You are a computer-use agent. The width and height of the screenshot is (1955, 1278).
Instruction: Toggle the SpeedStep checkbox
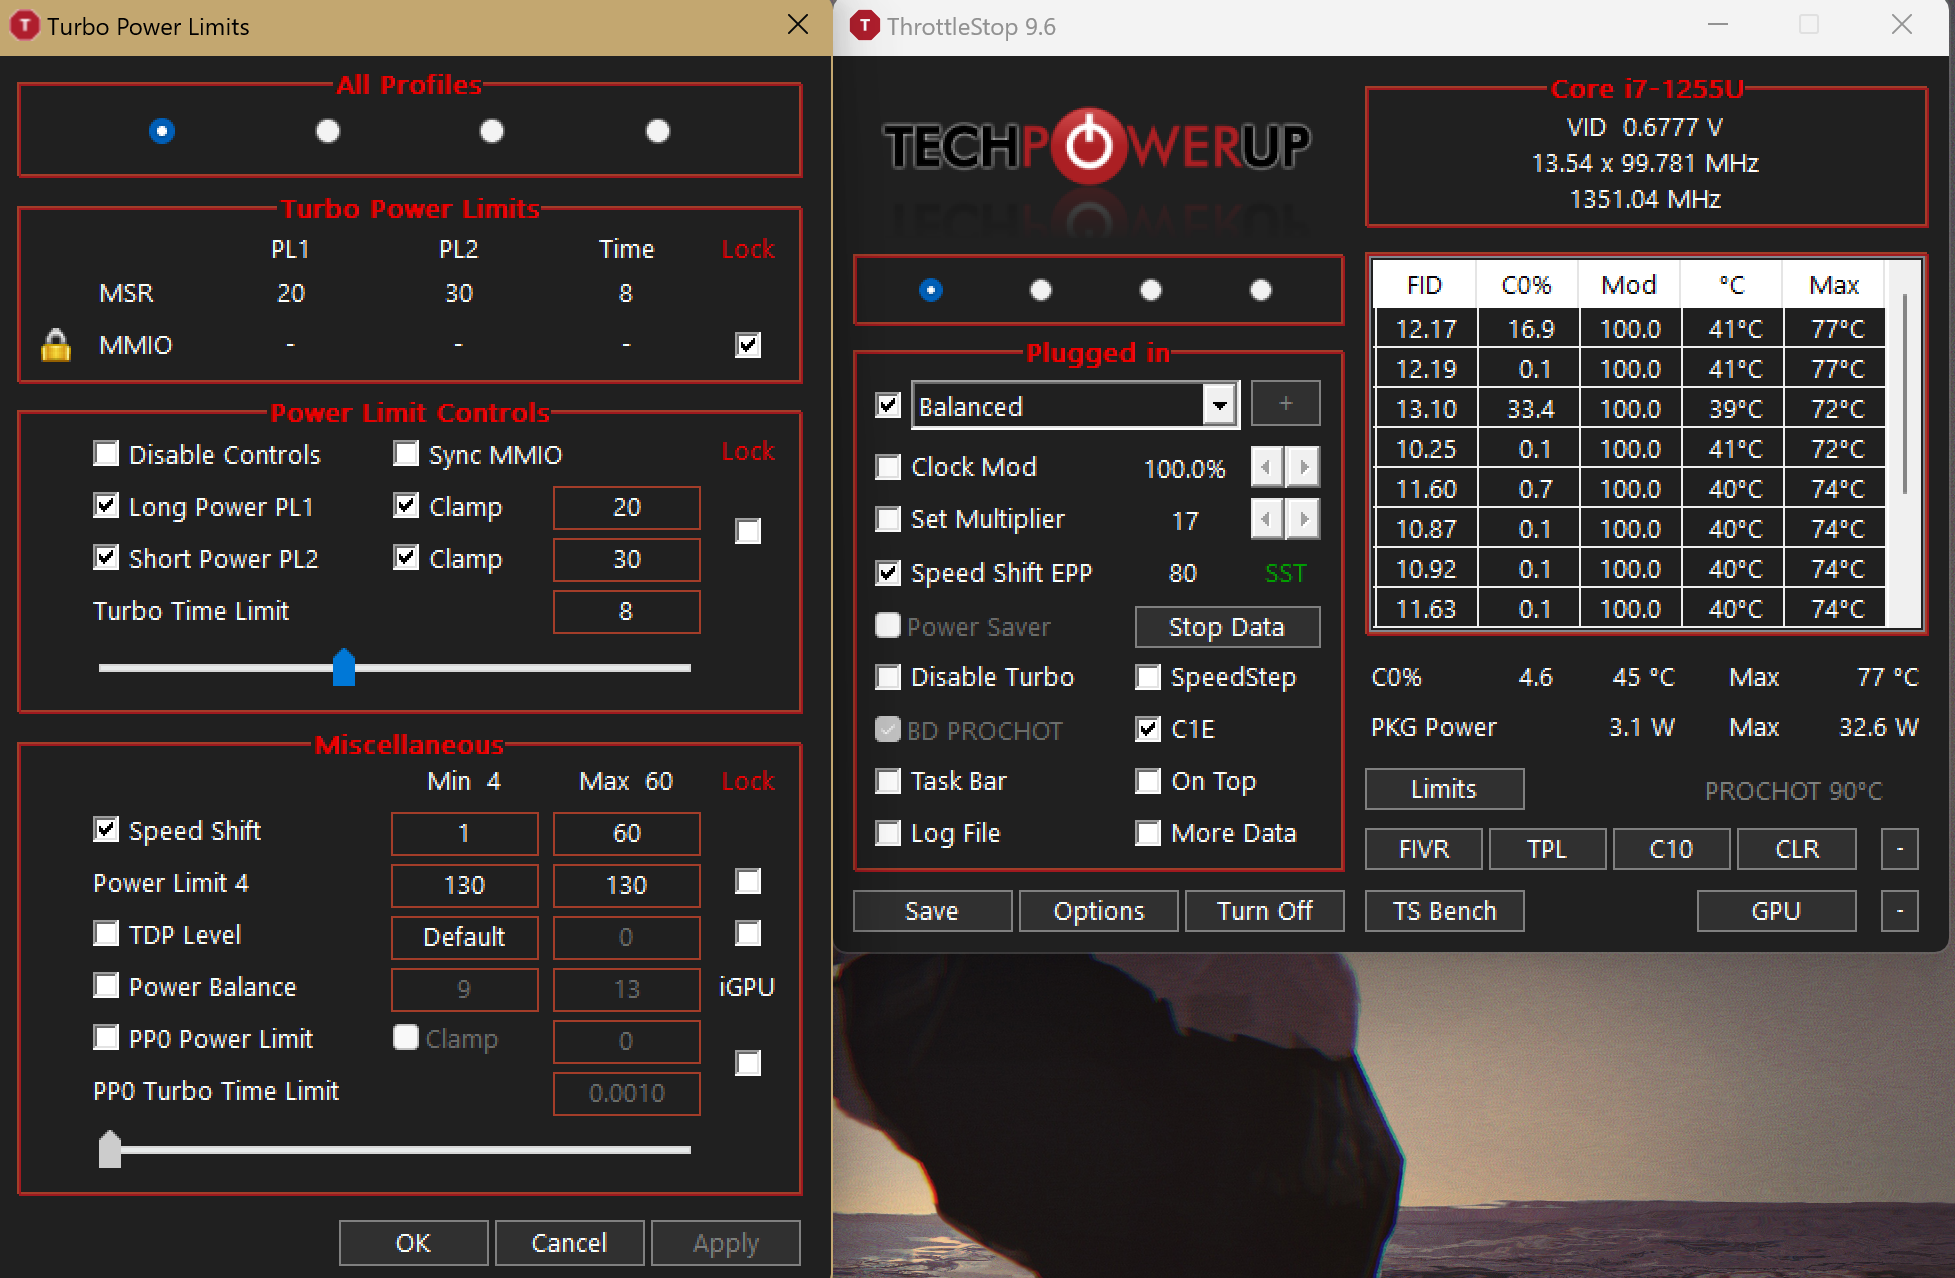click(1148, 677)
